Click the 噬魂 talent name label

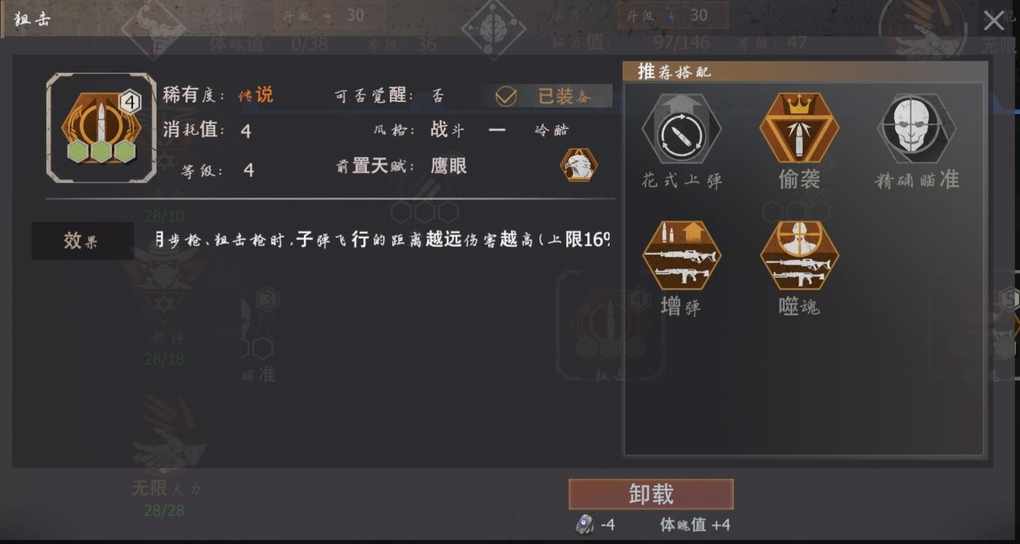pos(799,306)
